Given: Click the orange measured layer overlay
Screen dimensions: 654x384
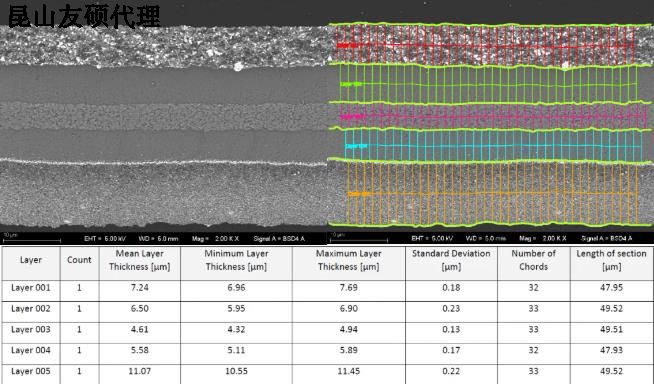Looking at the screenshot, I should [494, 194].
